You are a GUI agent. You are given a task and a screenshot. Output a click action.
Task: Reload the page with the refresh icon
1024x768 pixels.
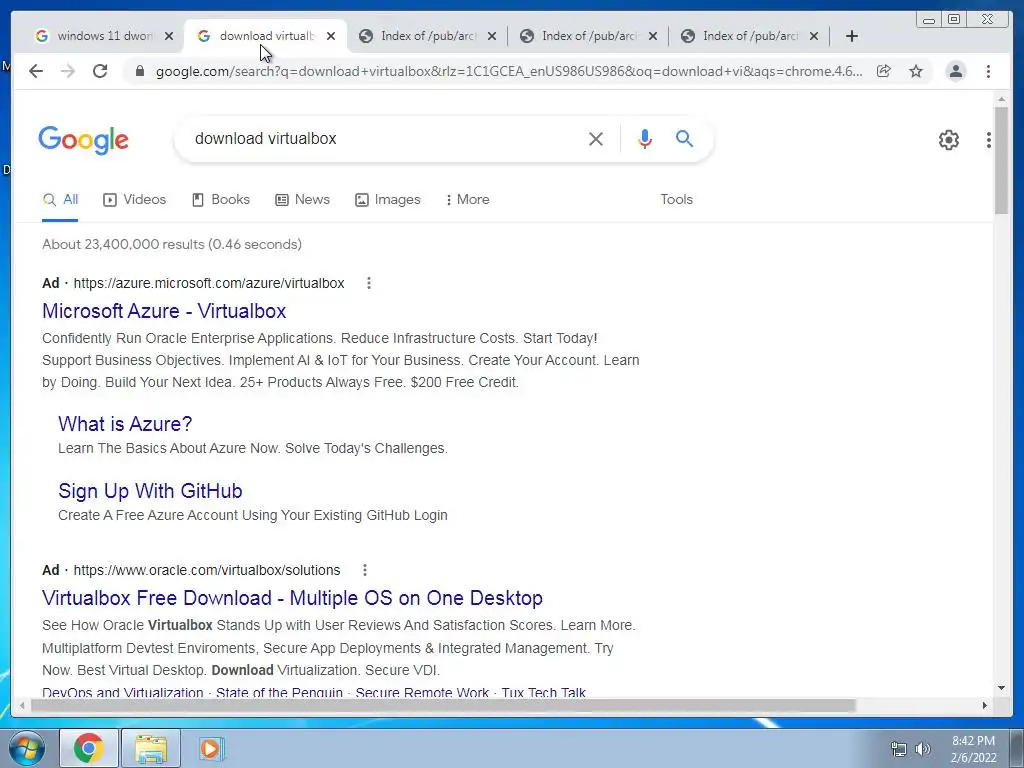(100, 71)
